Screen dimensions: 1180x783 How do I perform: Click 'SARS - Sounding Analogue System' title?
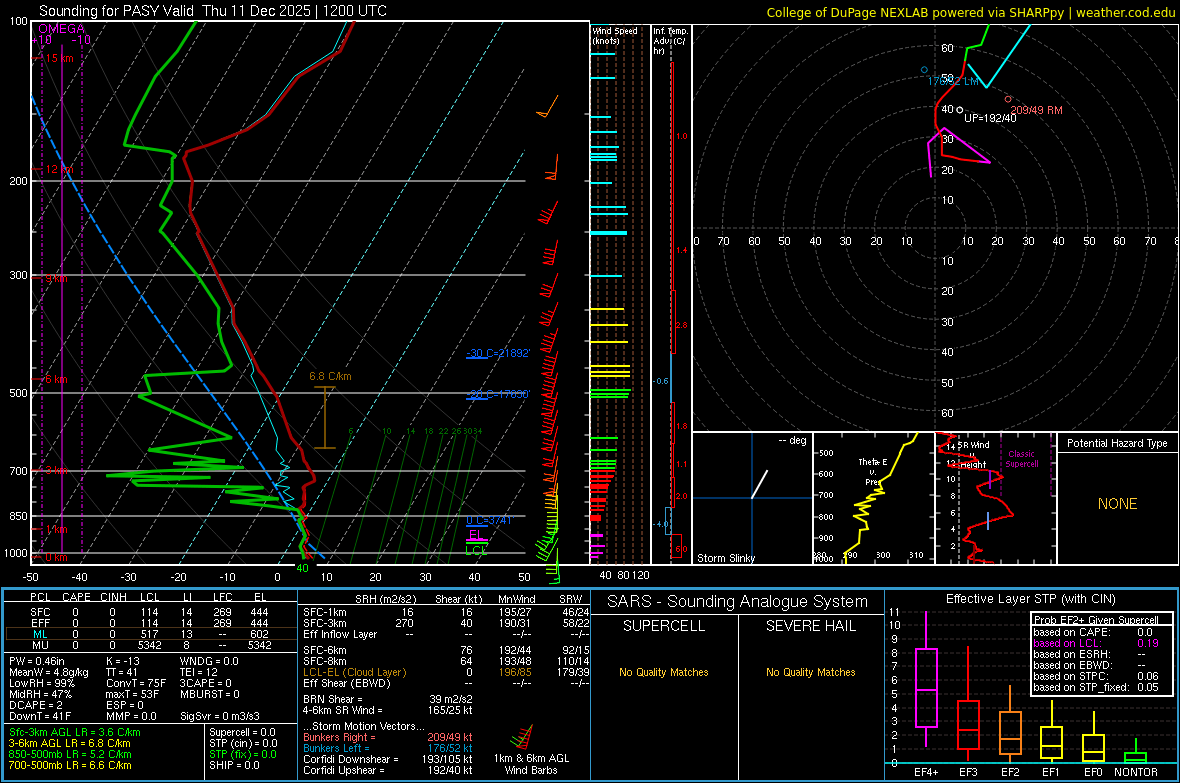click(737, 602)
